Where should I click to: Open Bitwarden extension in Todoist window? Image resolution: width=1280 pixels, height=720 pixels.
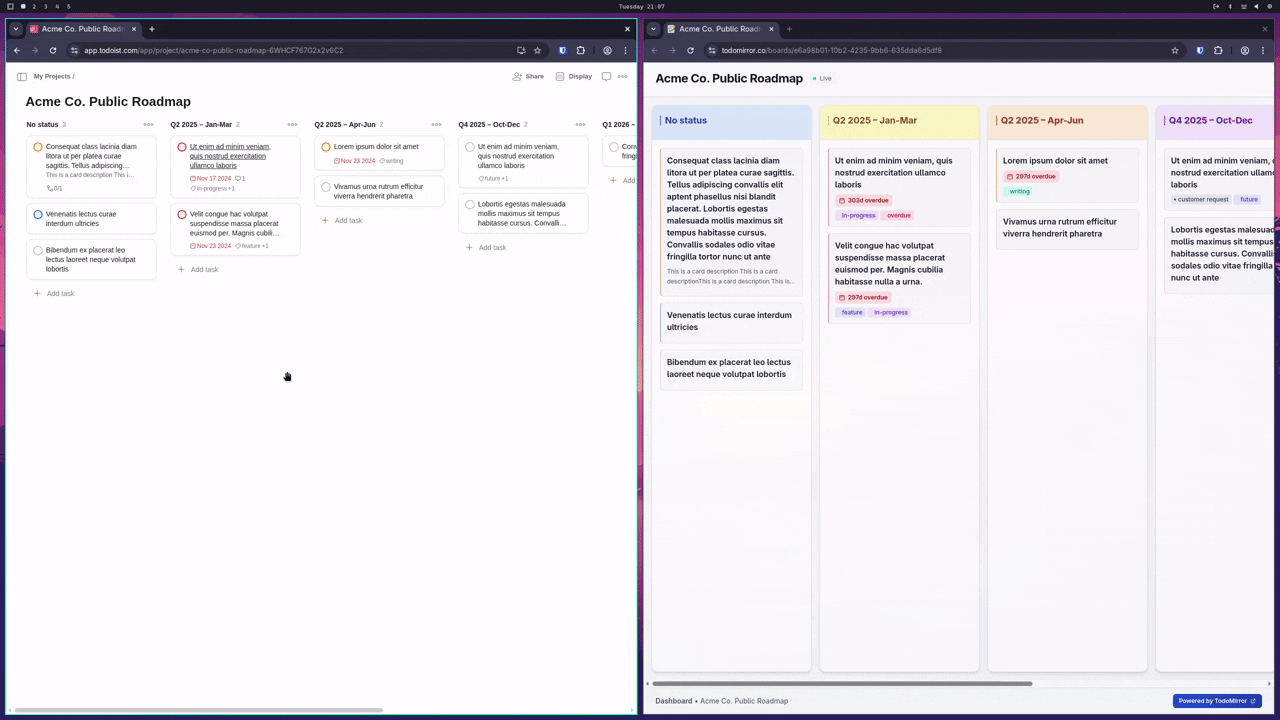coord(562,50)
